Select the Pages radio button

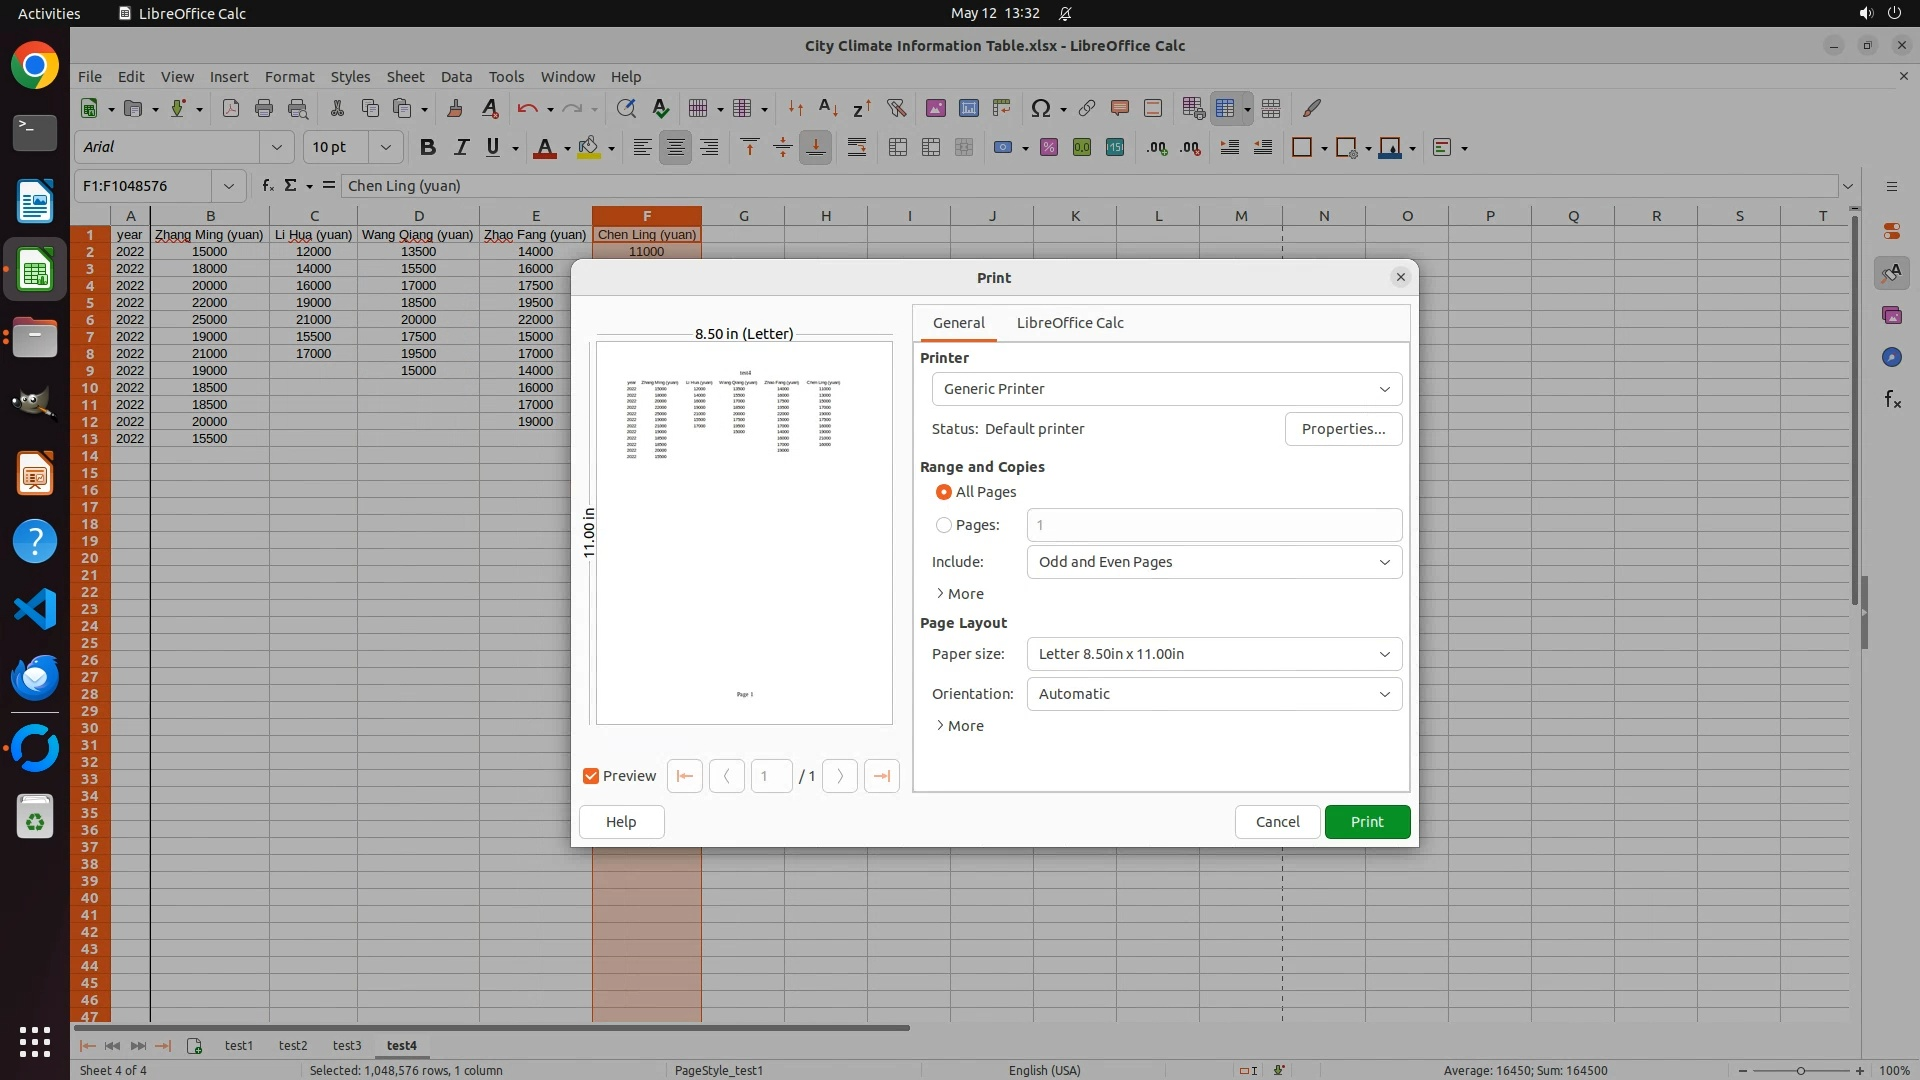coord(943,525)
